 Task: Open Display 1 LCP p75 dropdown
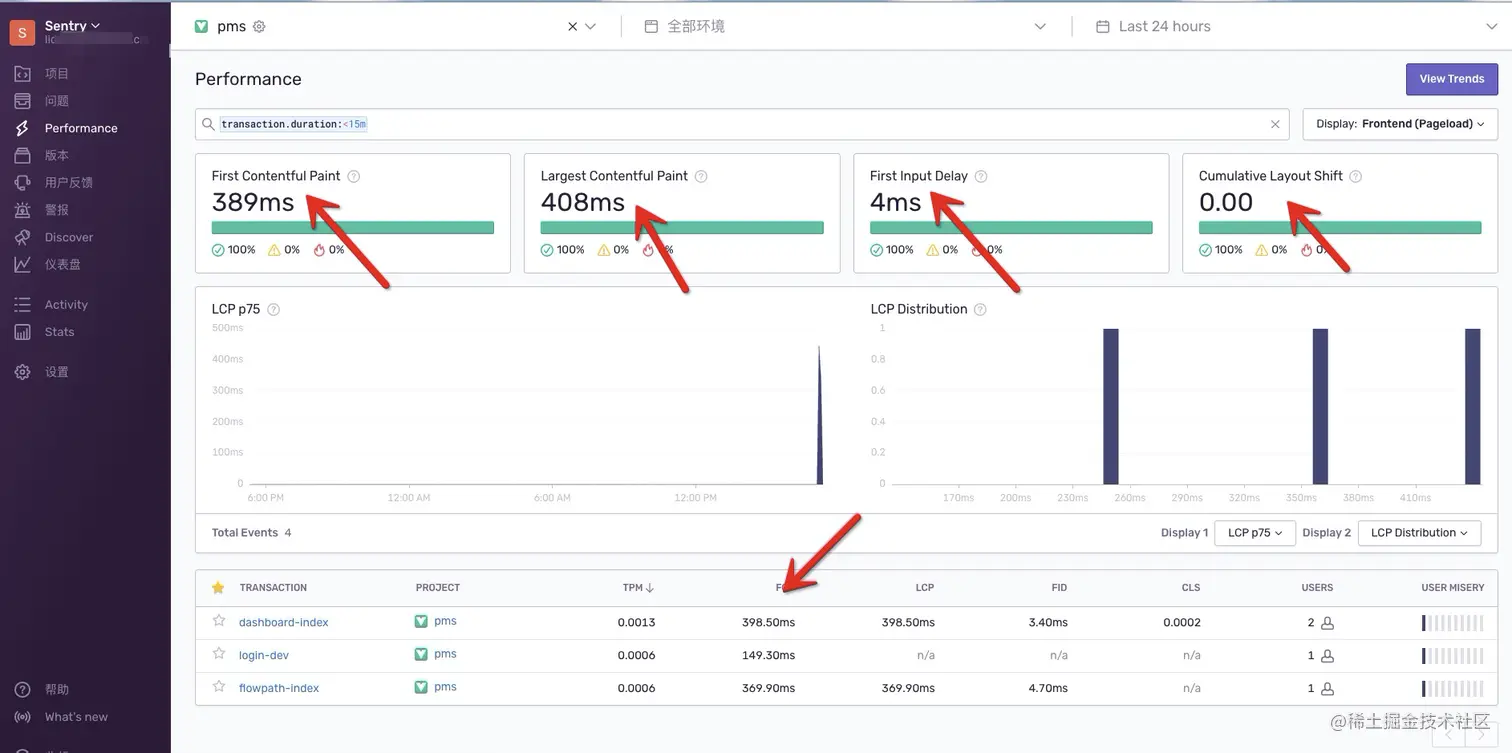click(1255, 533)
